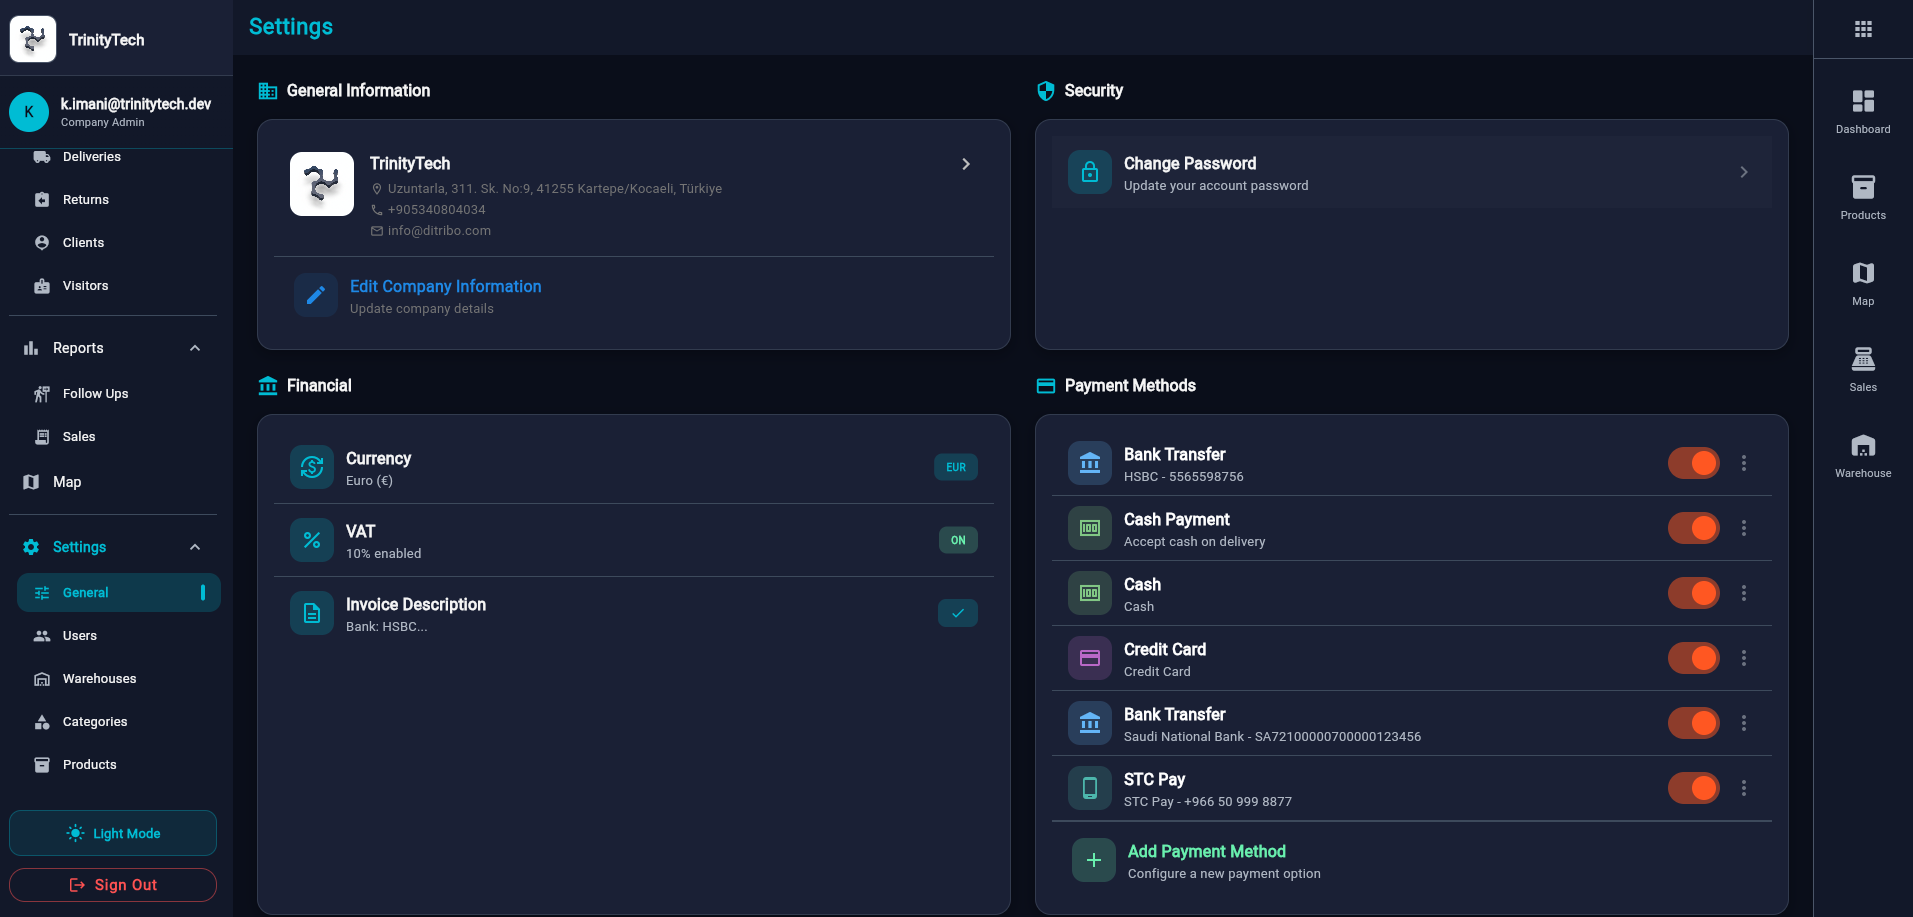Image resolution: width=1913 pixels, height=917 pixels.
Task: Toggle the Invoice Description checkmark
Action: pyautogui.click(x=957, y=612)
